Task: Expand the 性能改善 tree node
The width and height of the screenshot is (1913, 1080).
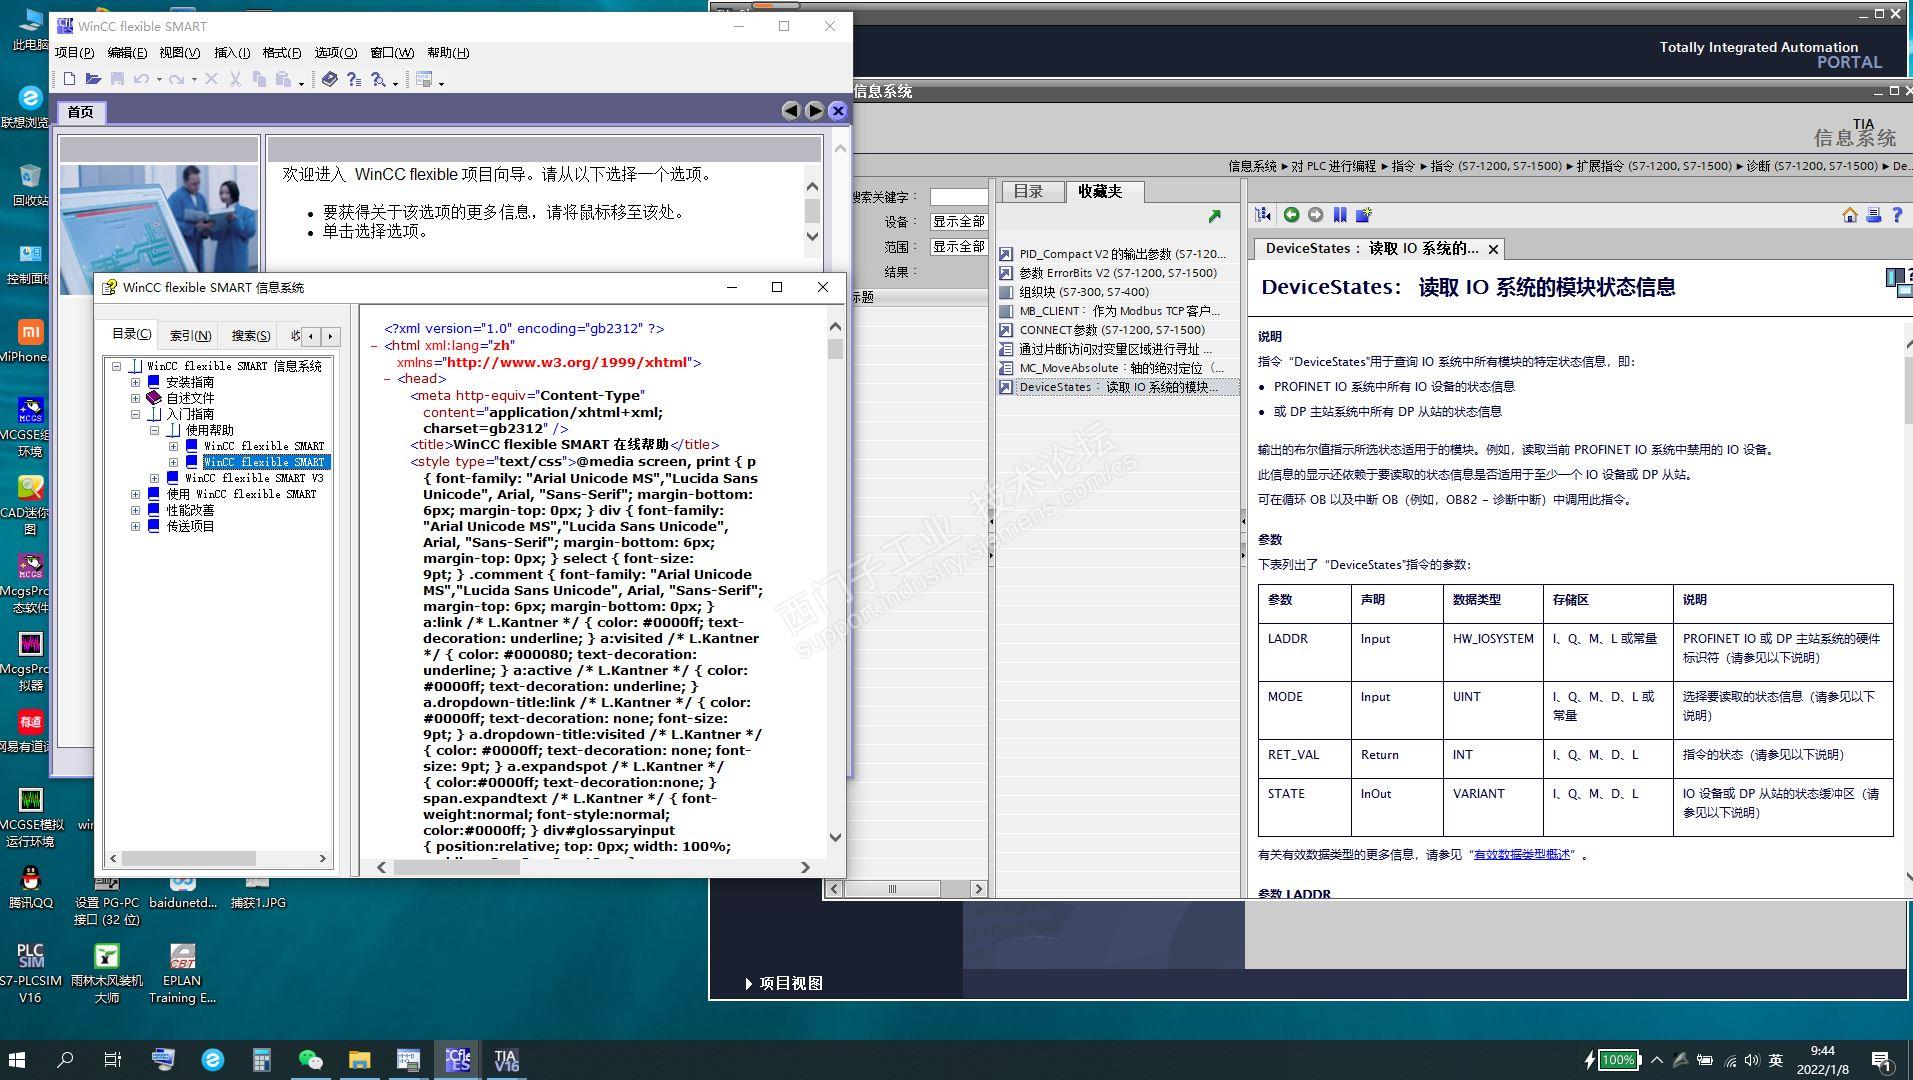Action: [136, 510]
